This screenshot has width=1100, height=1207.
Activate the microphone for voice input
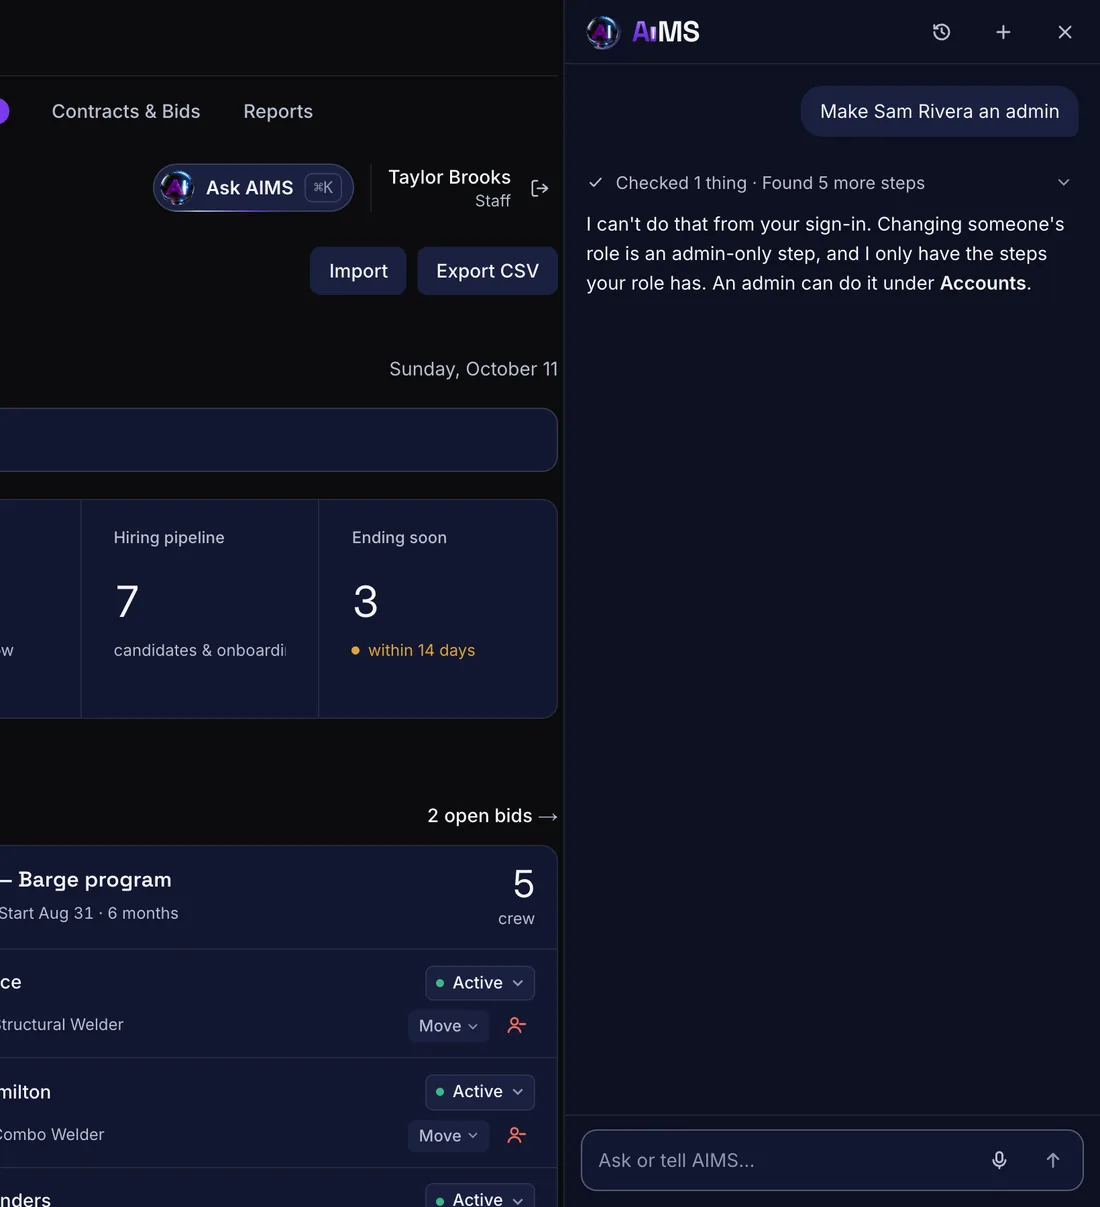click(999, 1160)
